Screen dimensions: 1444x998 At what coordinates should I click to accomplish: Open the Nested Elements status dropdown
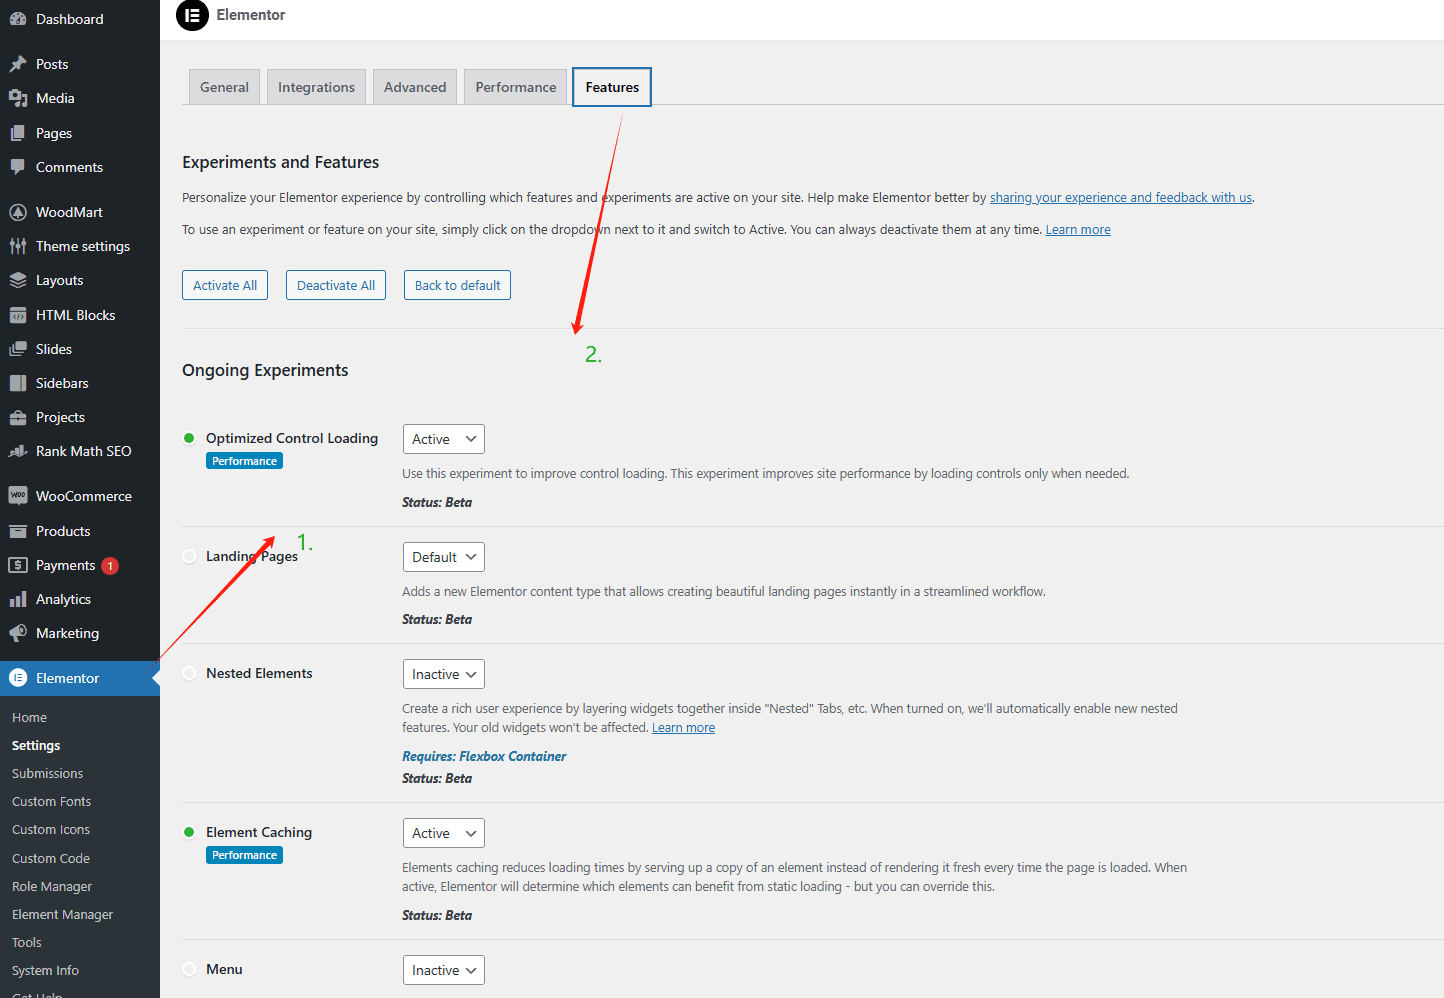click(x=444, y=674)
